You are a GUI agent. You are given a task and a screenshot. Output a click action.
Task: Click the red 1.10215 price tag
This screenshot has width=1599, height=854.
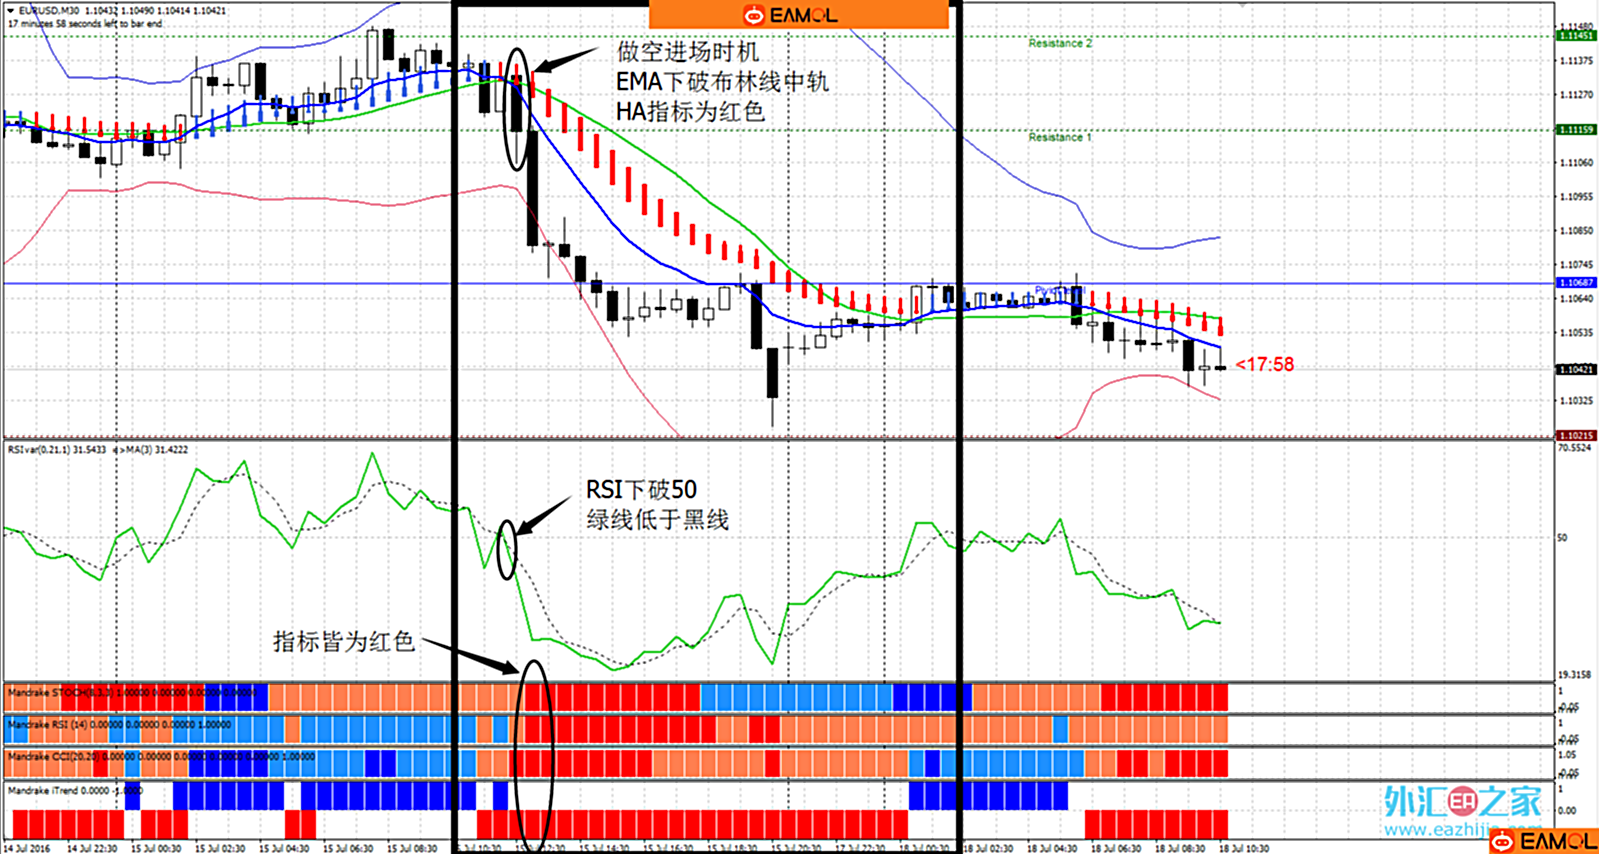click(1576, 436)
